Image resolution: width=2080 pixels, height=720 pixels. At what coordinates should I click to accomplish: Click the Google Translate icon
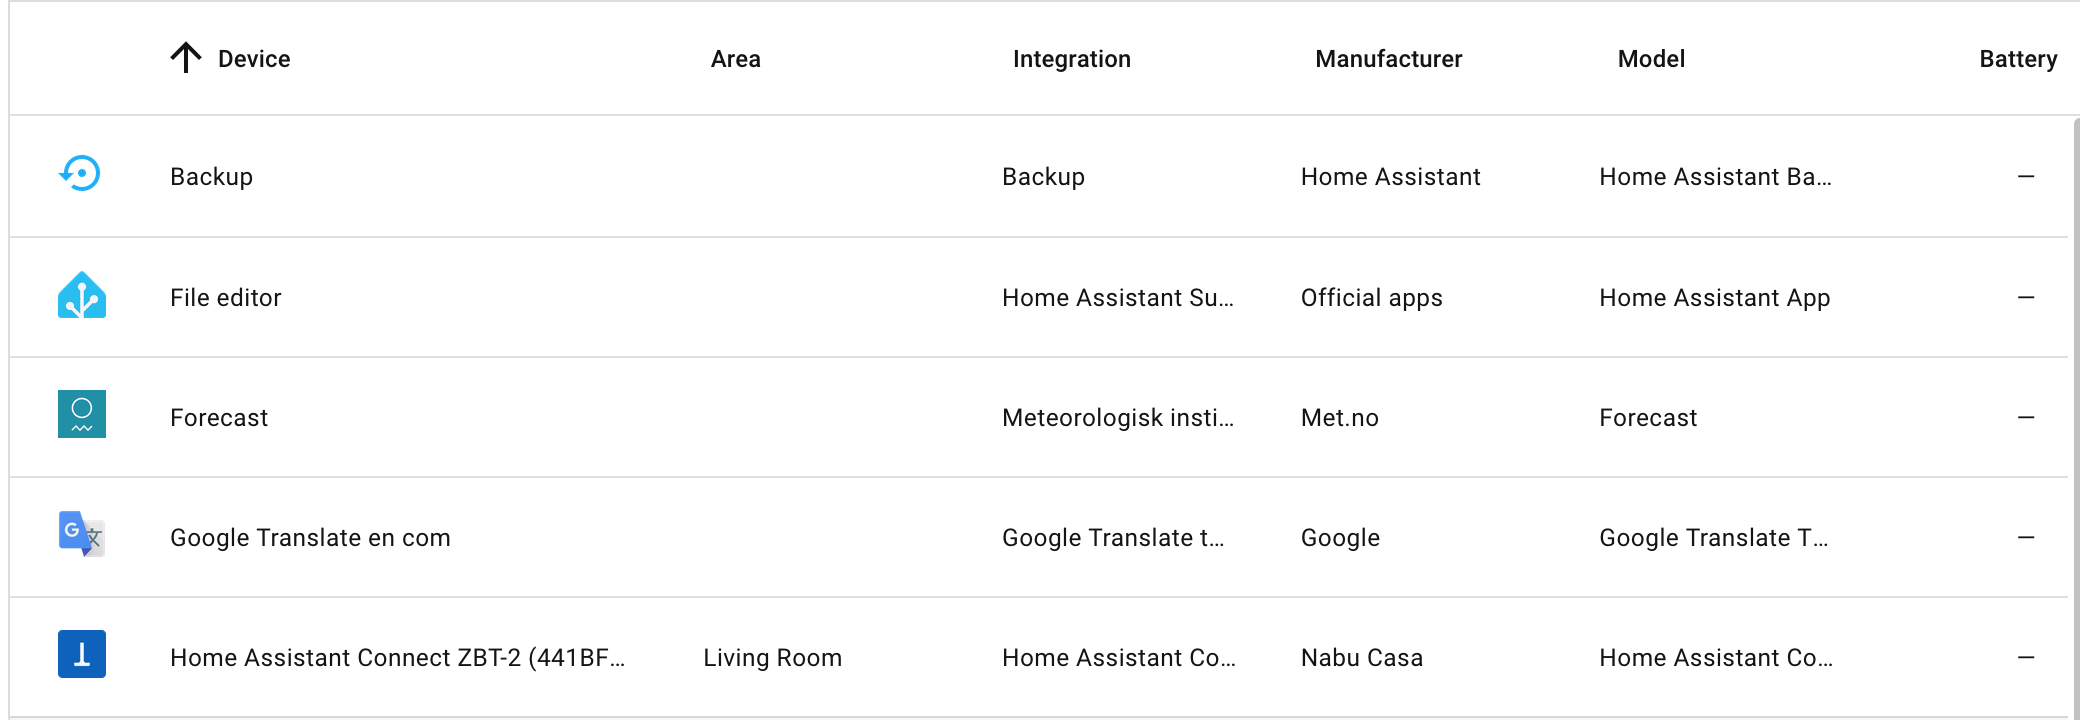tap(82, 534)
